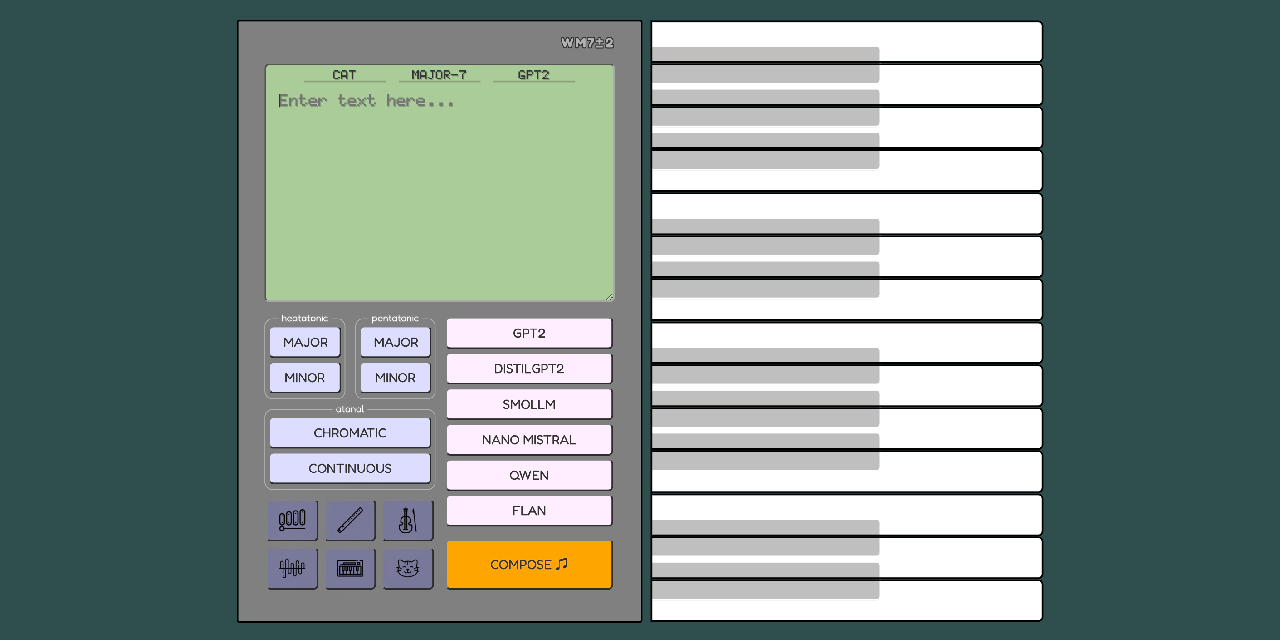Select the cat sound icon

(408, 568)
